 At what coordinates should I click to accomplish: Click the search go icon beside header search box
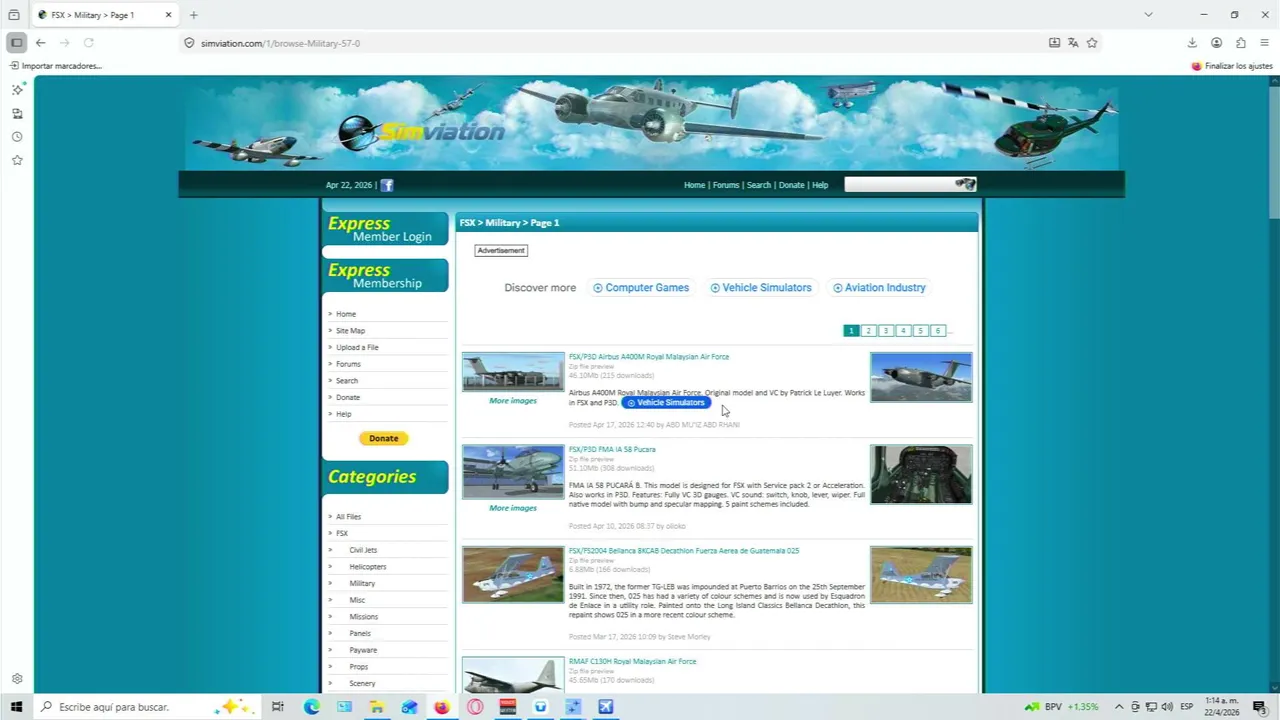pos(965,184)
